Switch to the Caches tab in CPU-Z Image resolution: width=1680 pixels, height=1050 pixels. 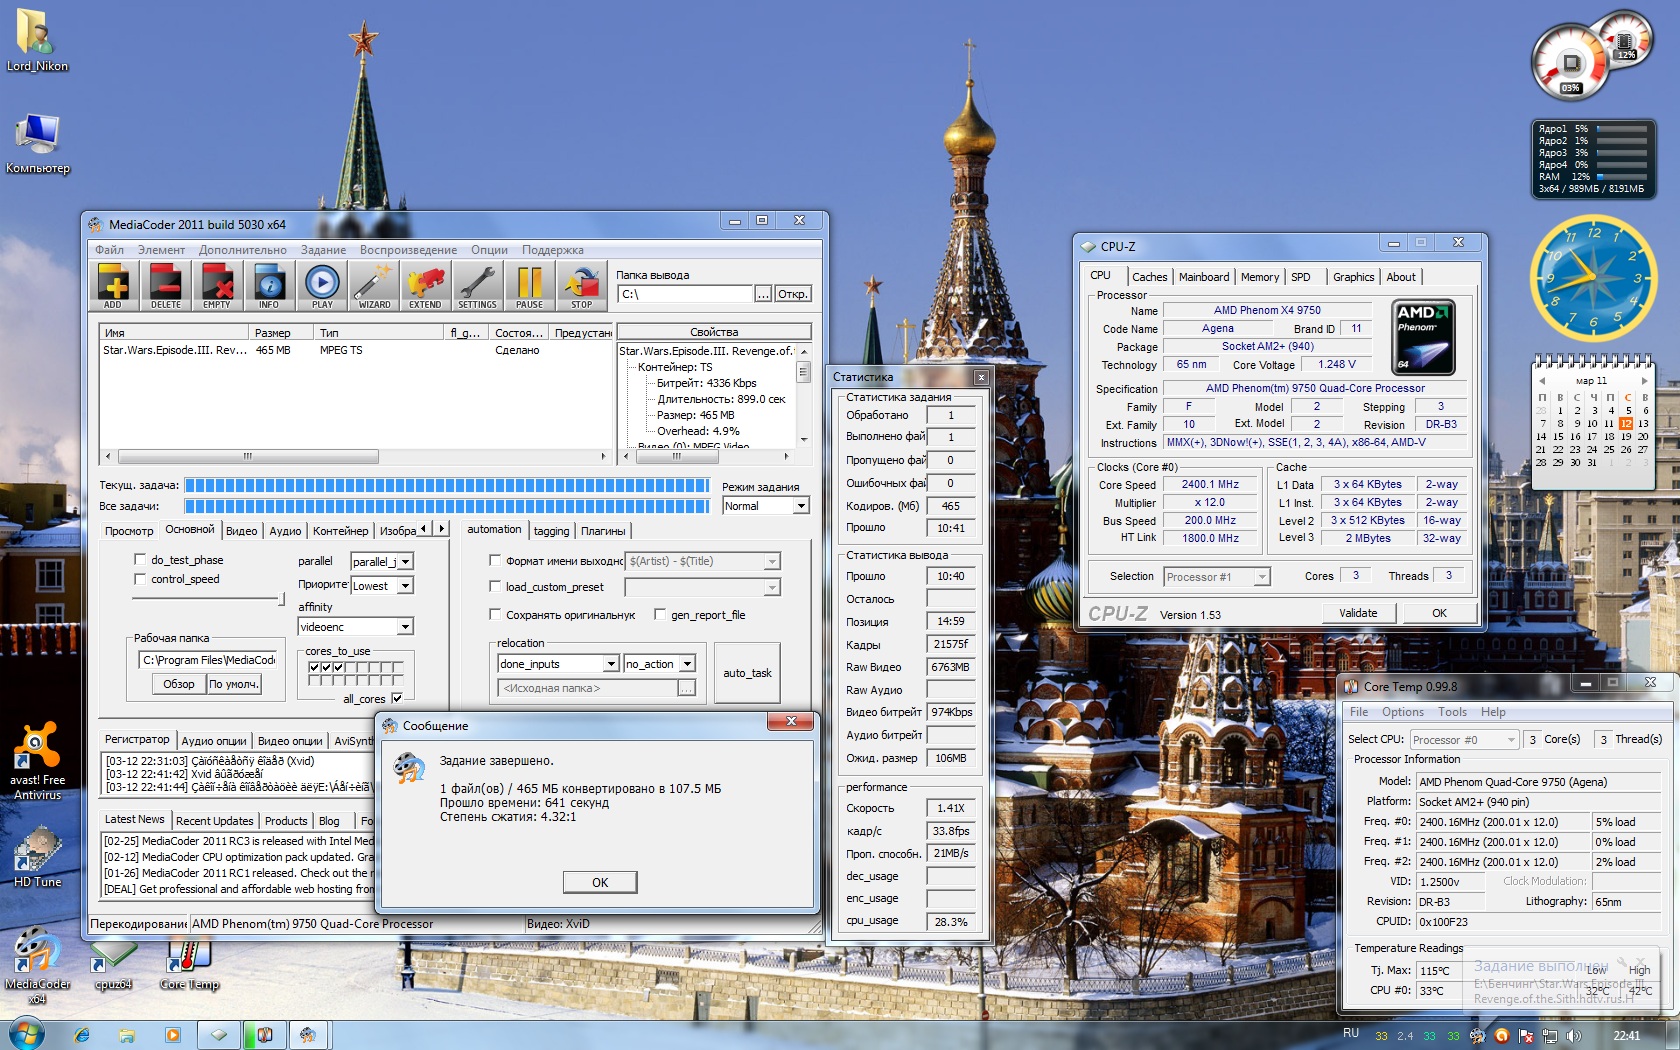pyautogui.click(x=1150, y=277)
